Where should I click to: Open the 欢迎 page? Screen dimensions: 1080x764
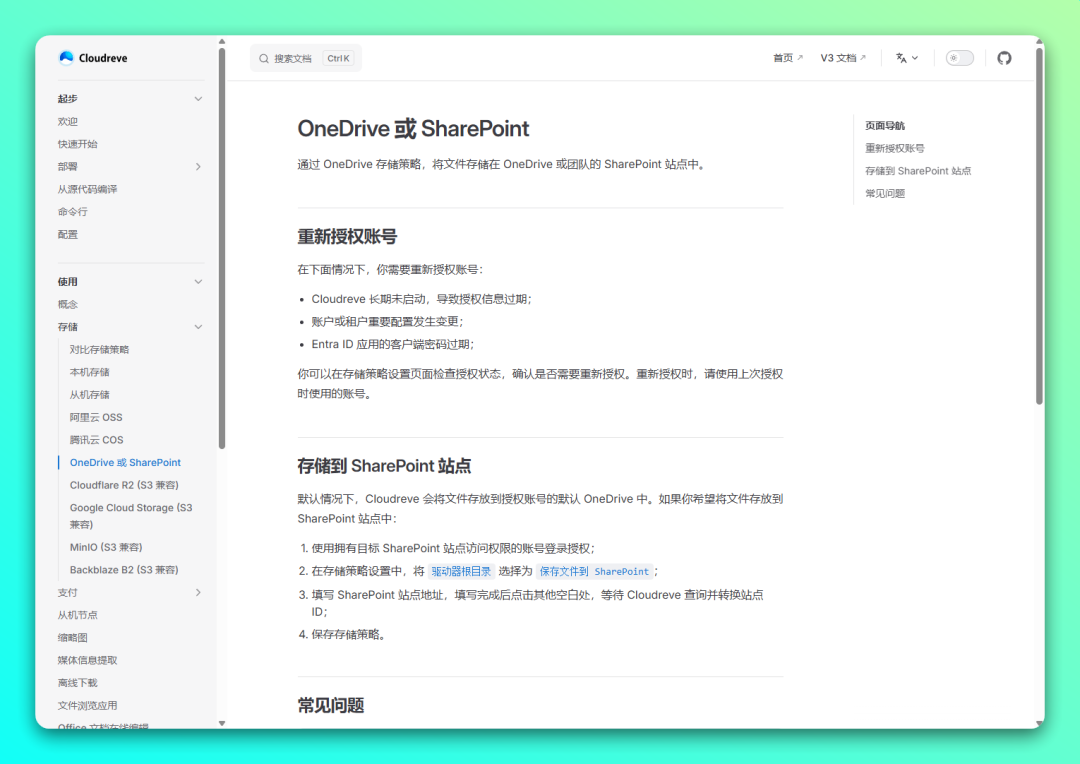(68, 121)
